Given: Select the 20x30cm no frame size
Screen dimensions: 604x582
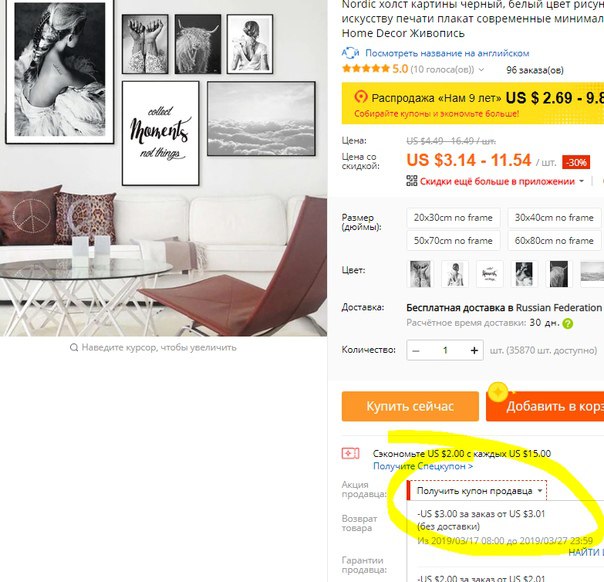Looking at the screenshot, I should point(453,218).
